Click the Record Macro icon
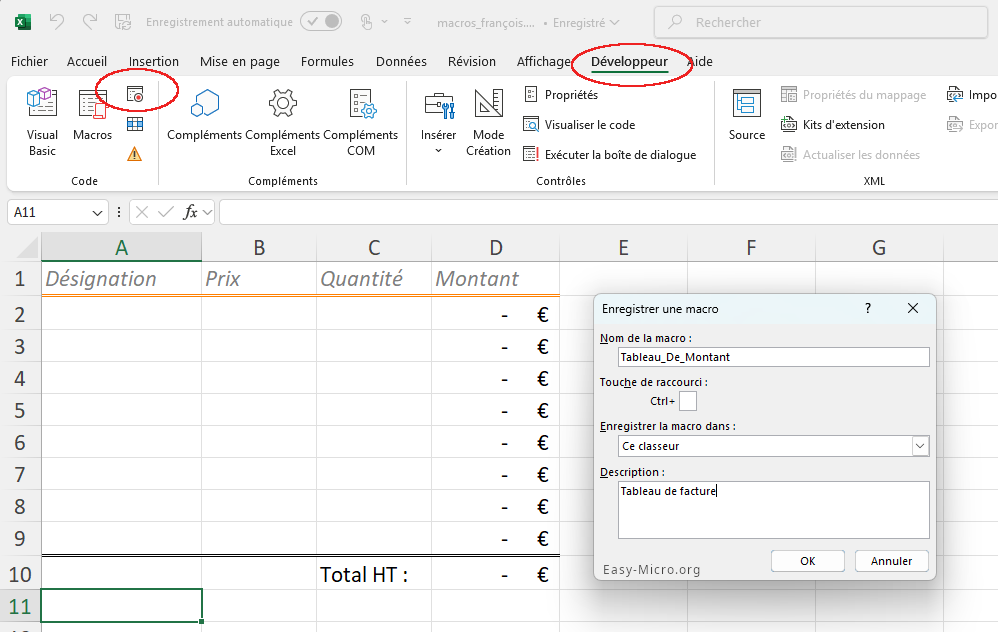The image size is (998, 632). tap(135, 94)
